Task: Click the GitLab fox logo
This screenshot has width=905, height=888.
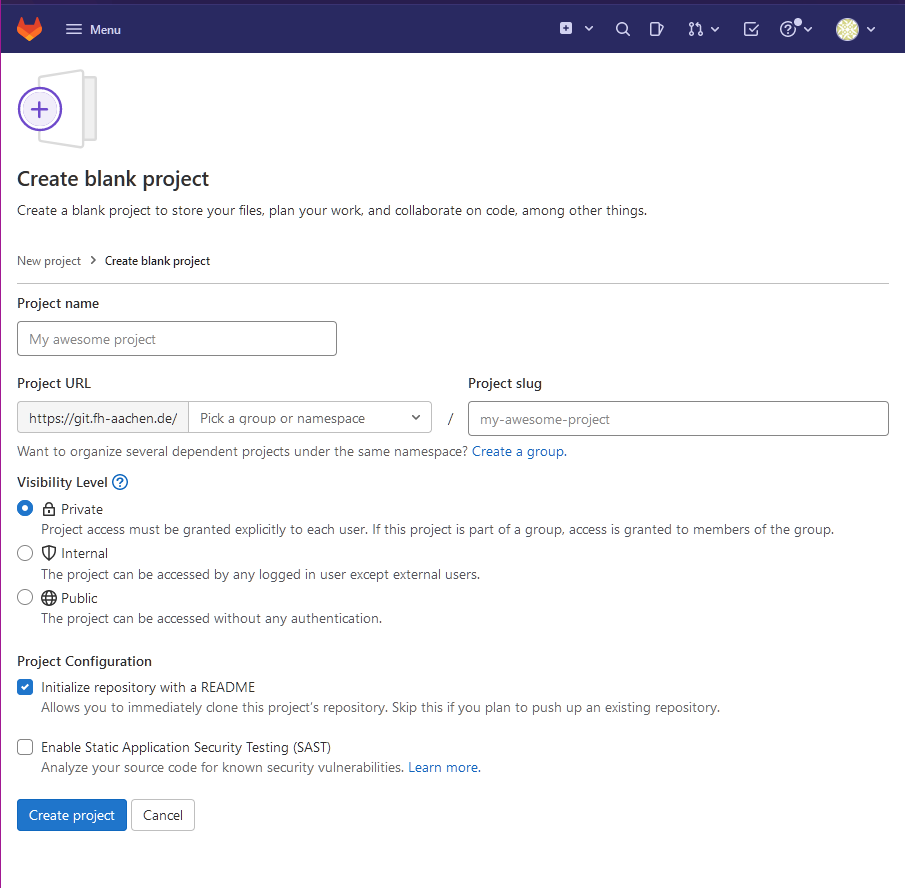Action: pyautogui.click(x=29, y=28)
